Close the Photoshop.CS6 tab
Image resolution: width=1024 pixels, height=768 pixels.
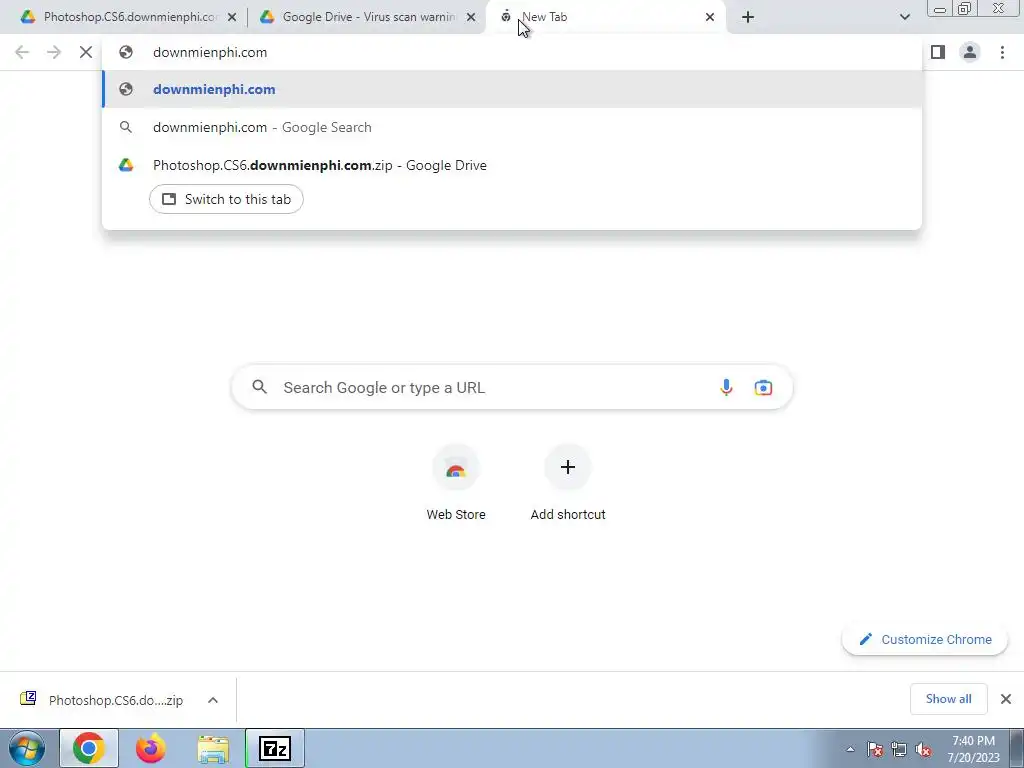tap(232, 18)
